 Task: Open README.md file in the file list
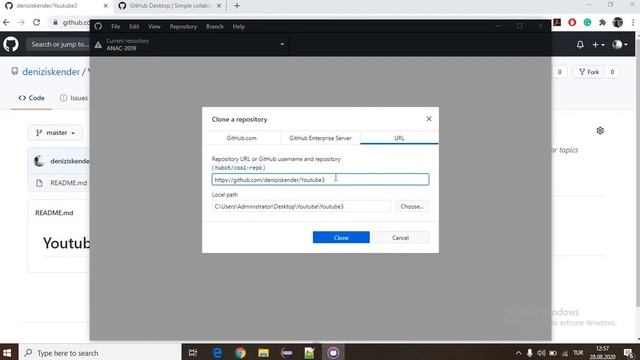(69, 183)
